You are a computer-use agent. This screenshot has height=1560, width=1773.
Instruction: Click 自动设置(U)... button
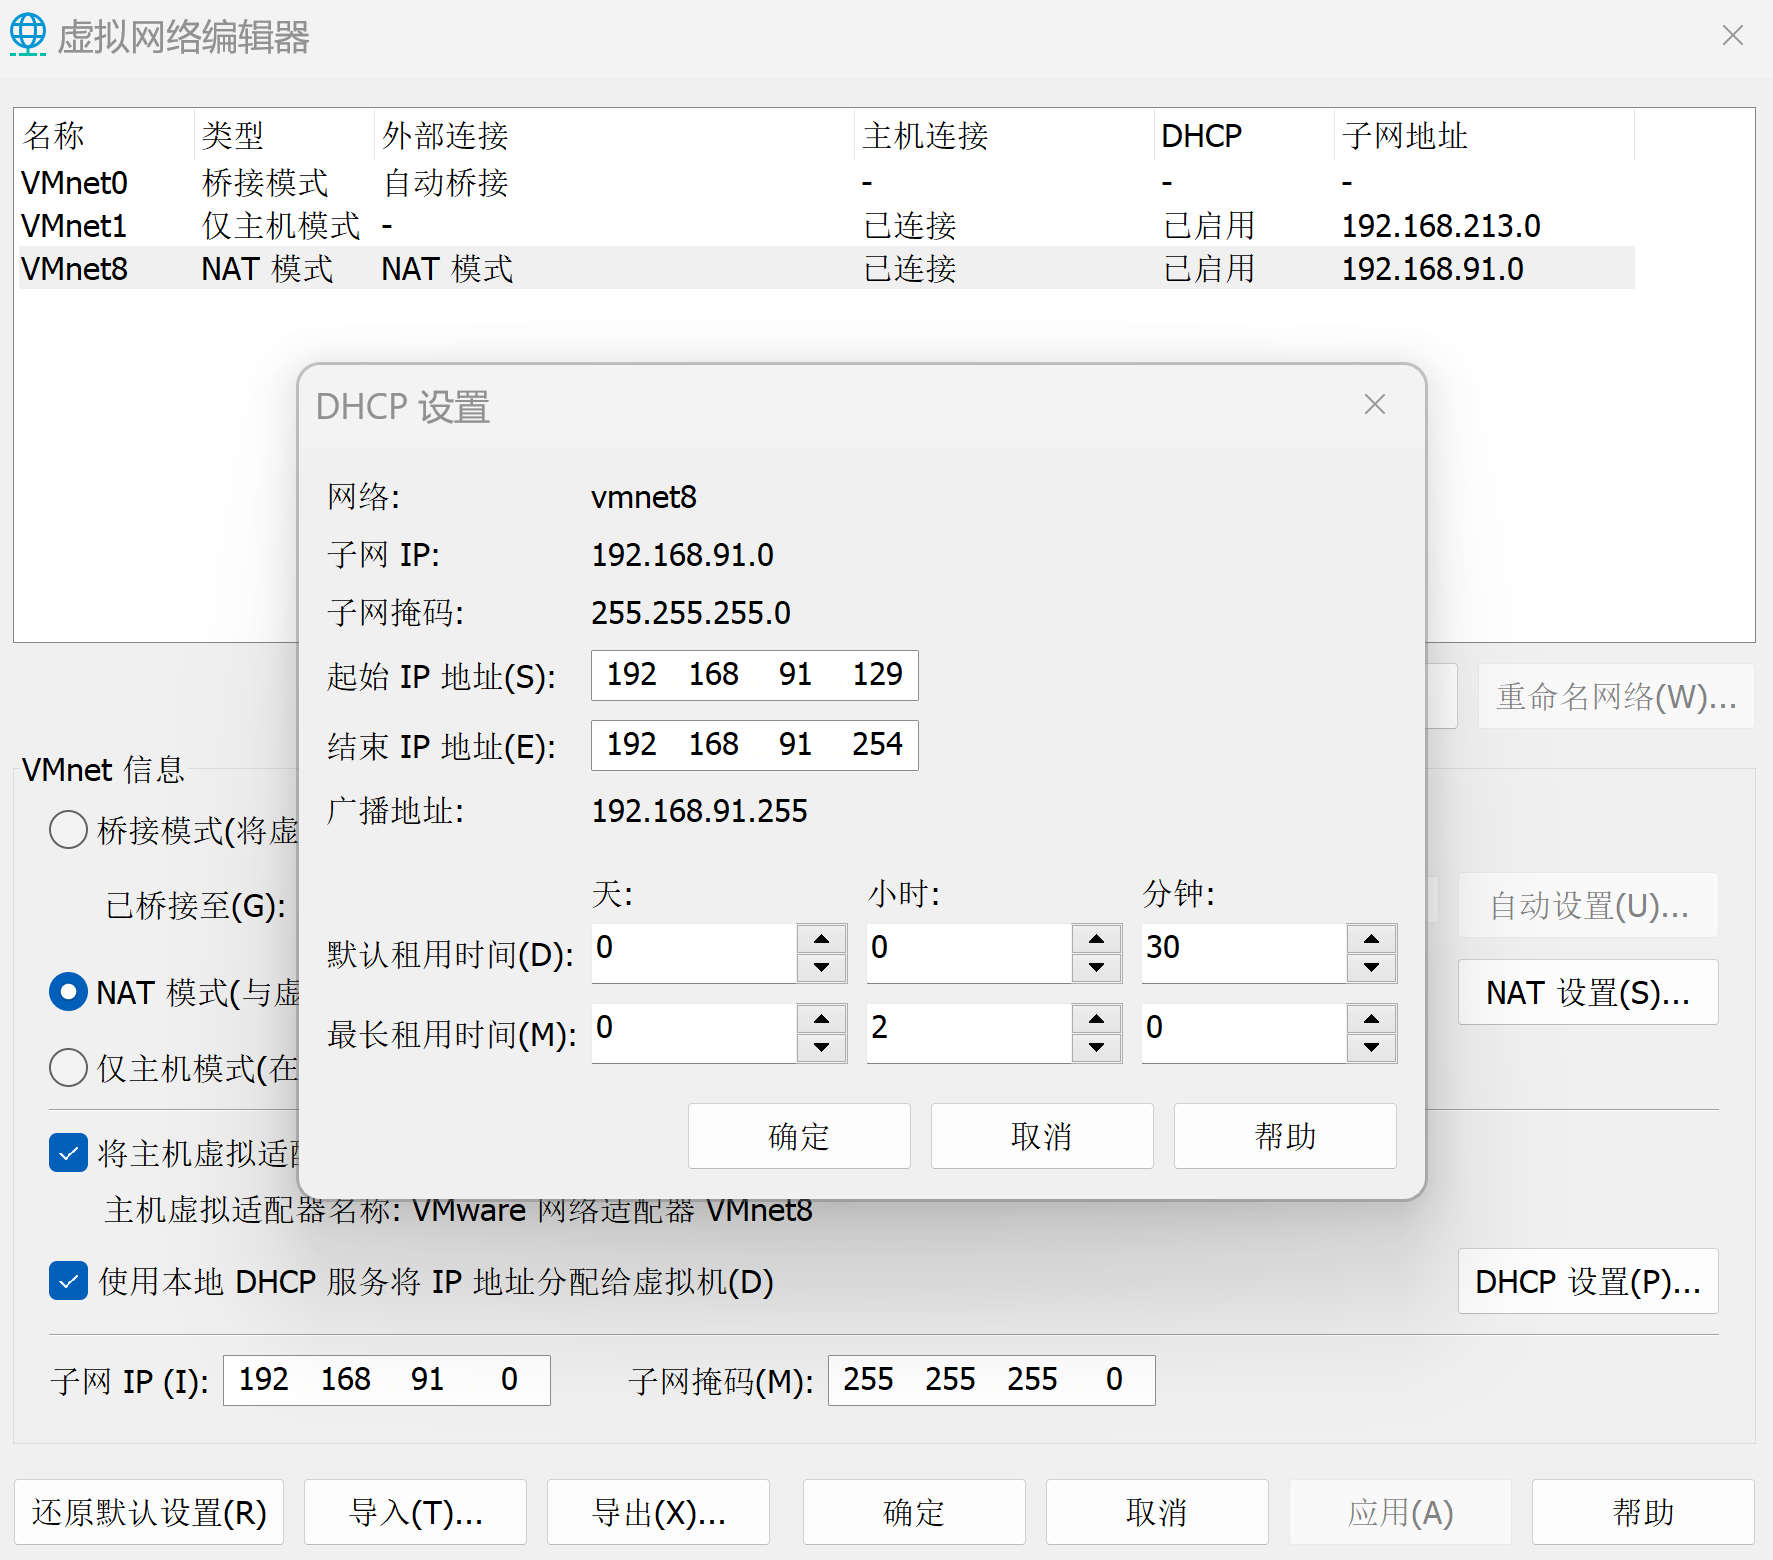tap(1588, 905)
